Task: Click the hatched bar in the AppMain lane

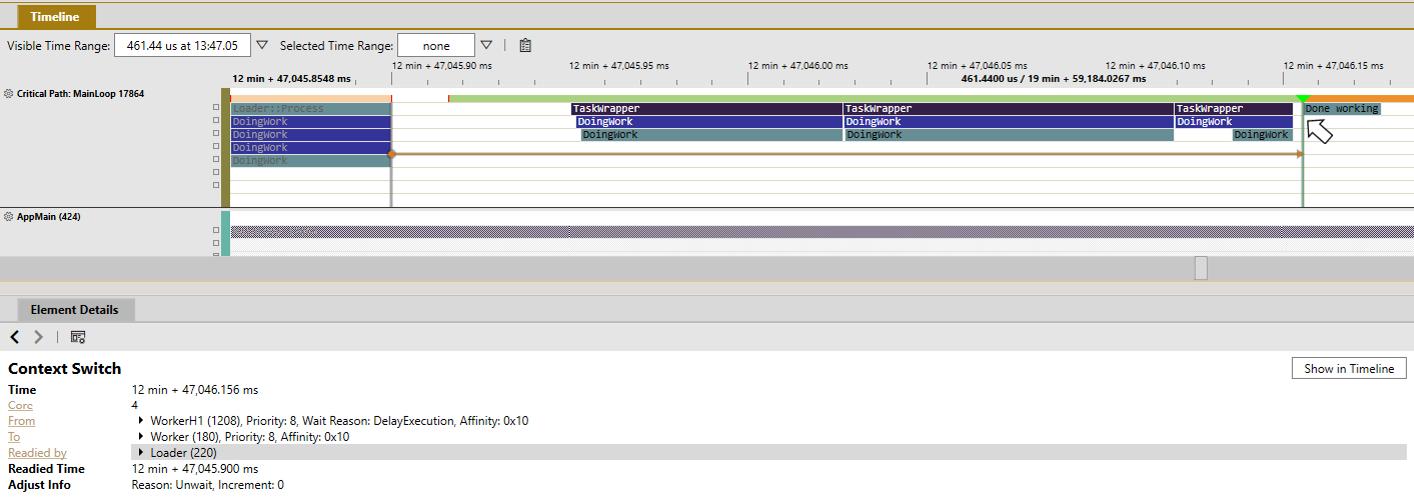Action: point(822,231)
